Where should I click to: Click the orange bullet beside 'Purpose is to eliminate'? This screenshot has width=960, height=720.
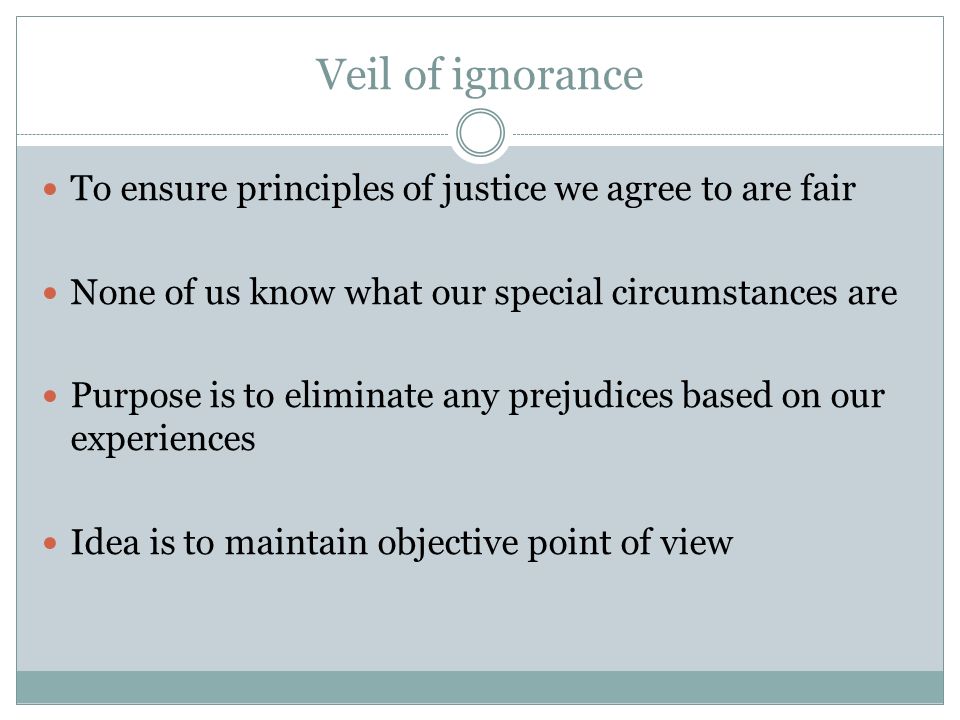coord(50,397)
